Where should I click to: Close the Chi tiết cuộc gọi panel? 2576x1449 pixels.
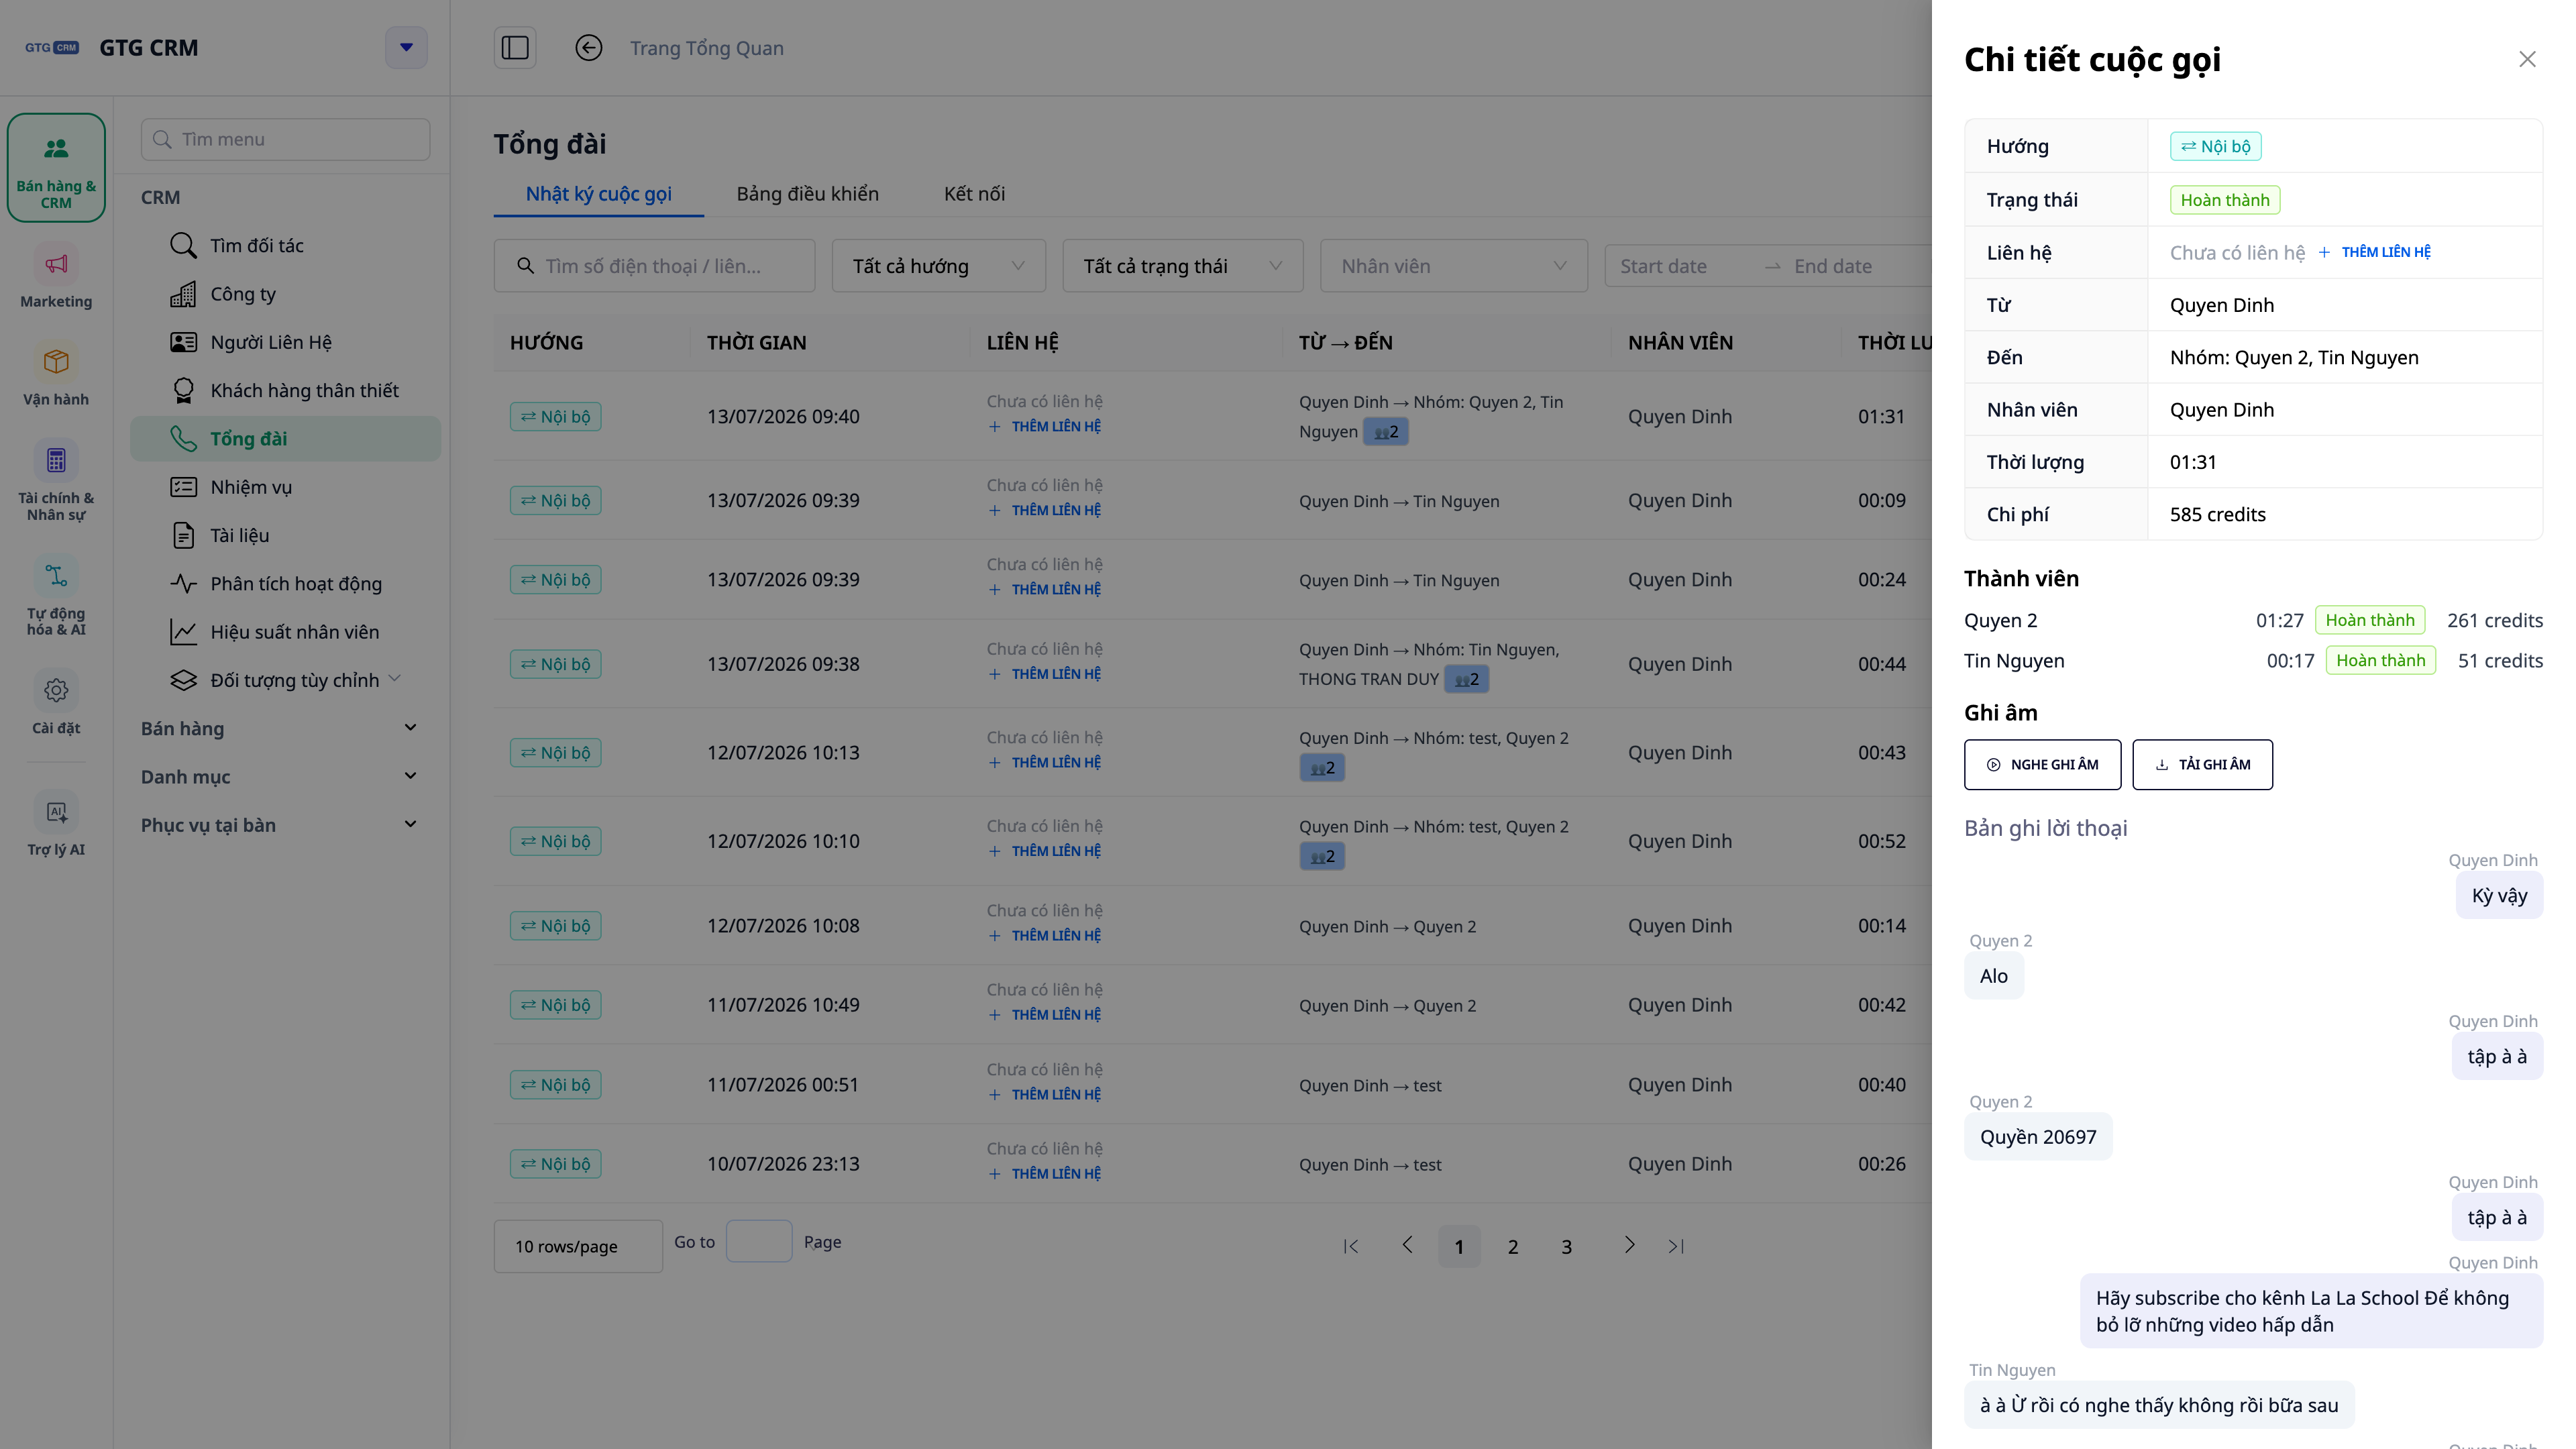[2527, 59]
